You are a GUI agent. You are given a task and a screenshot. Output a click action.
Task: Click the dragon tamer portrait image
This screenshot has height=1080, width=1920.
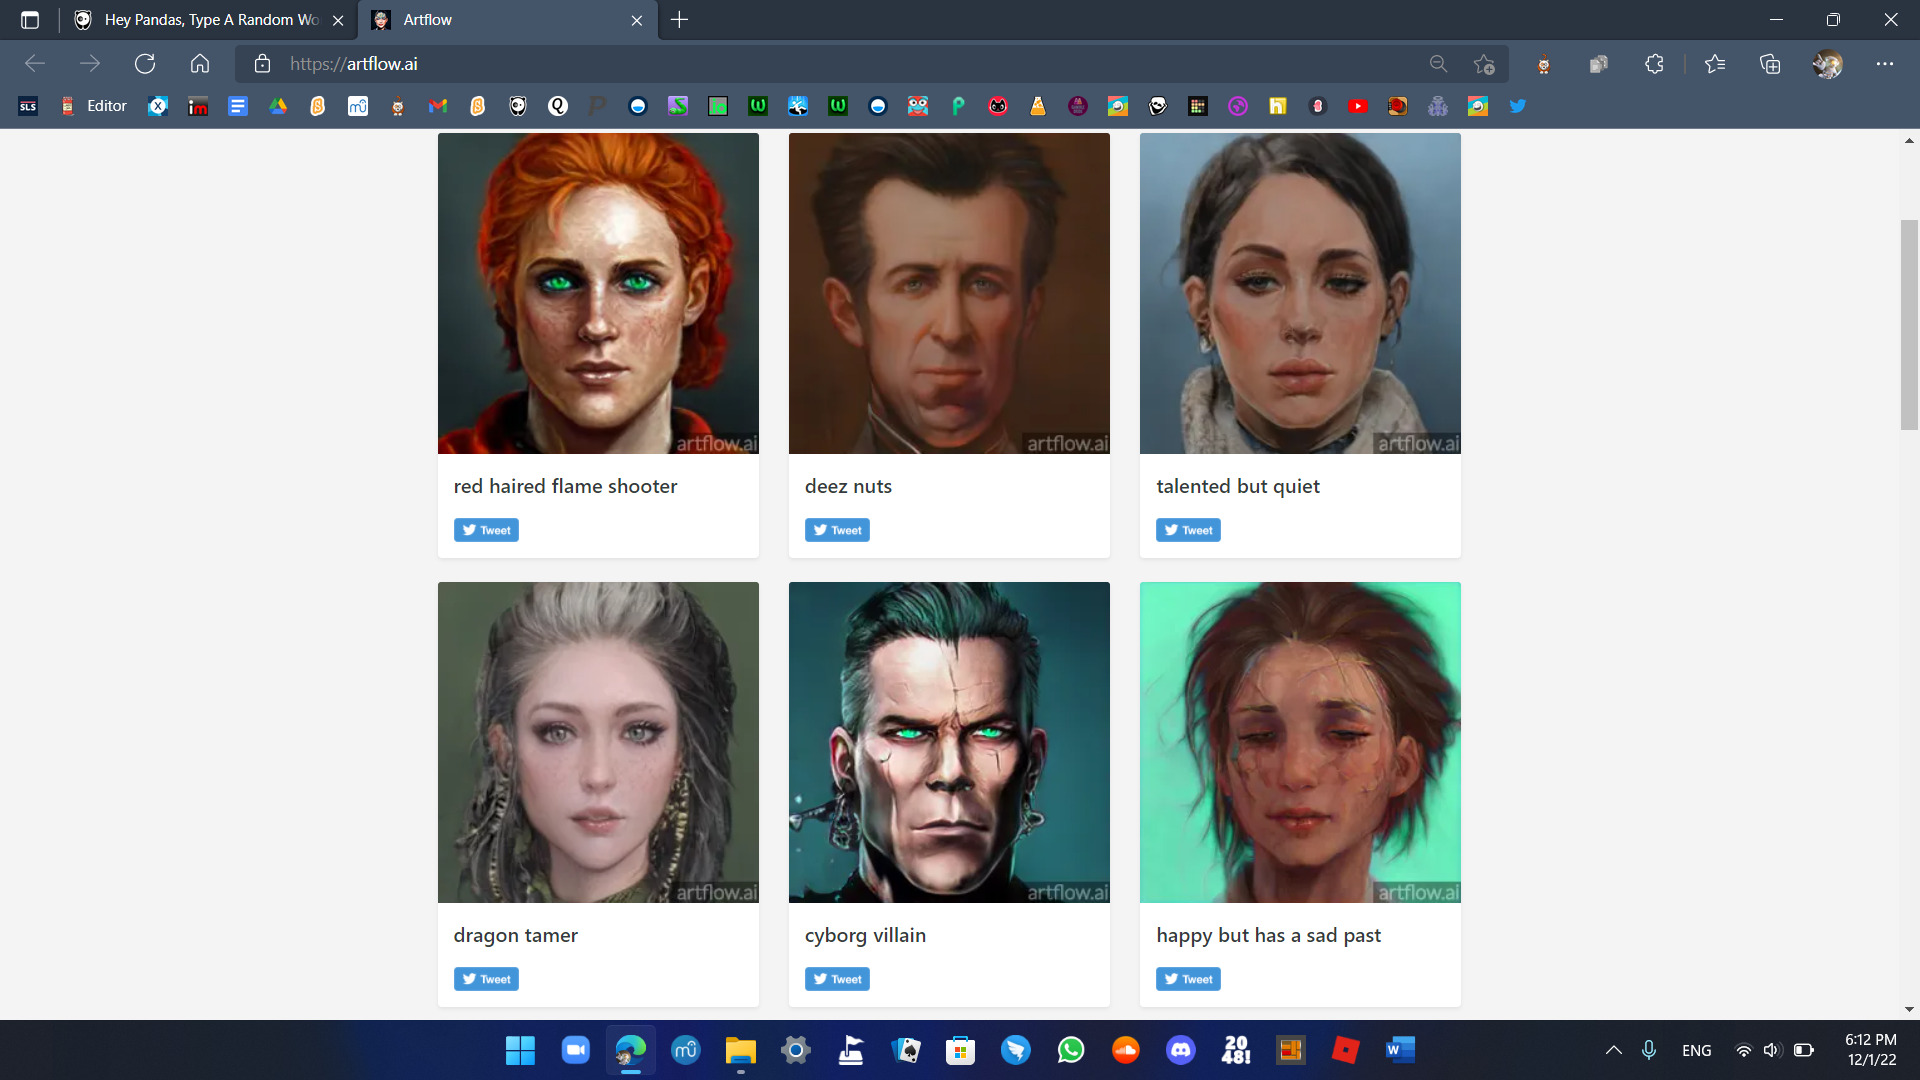598,742
